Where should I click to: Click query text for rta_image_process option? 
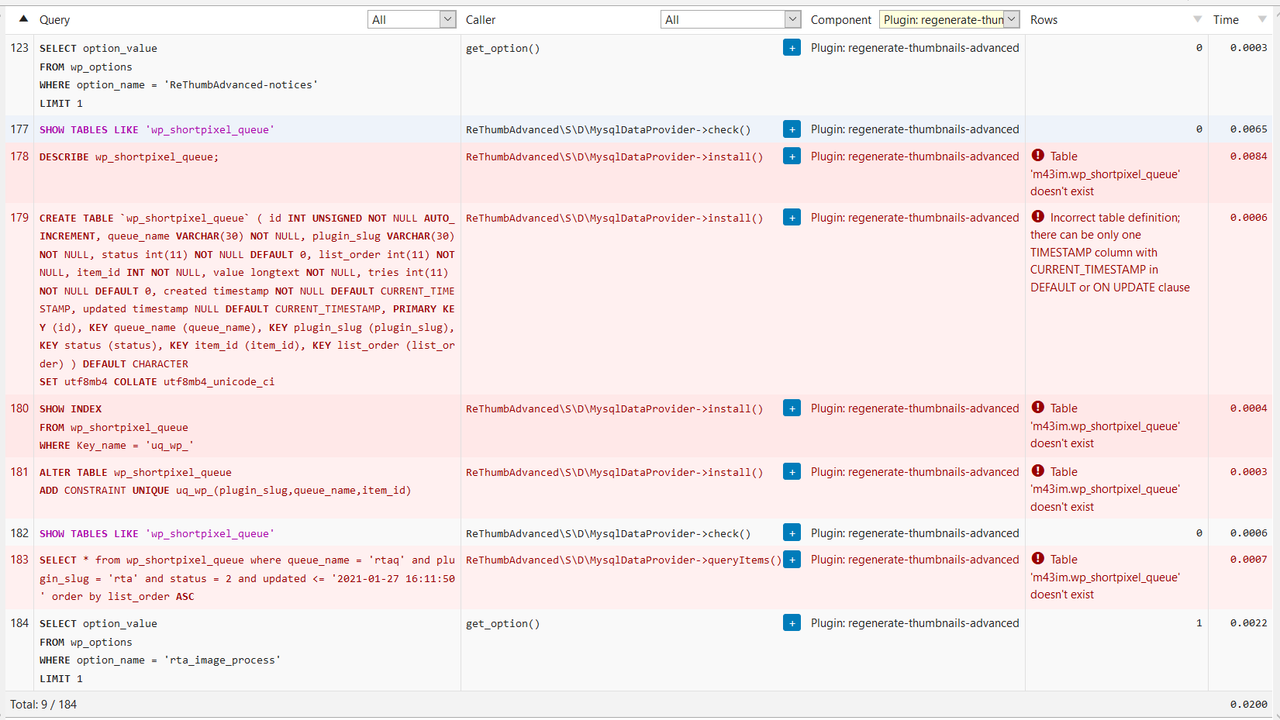coord(160,651)
